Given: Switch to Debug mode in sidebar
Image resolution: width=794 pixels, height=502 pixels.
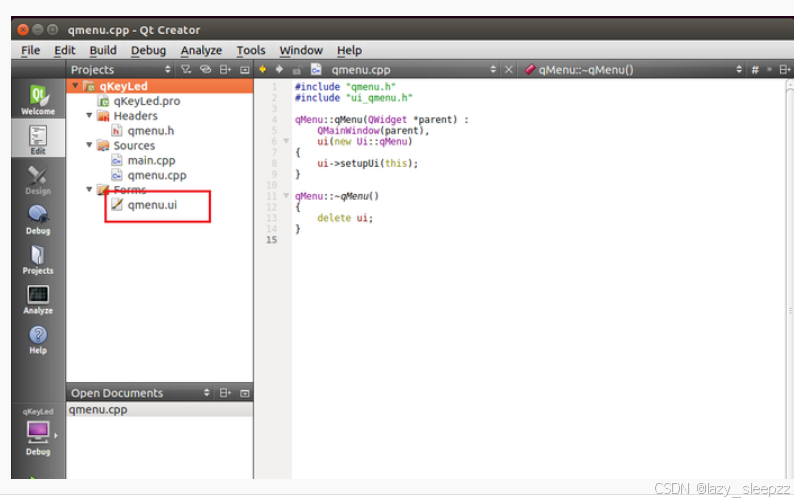Looking at the screenshot, I should [x=38, y=219].
